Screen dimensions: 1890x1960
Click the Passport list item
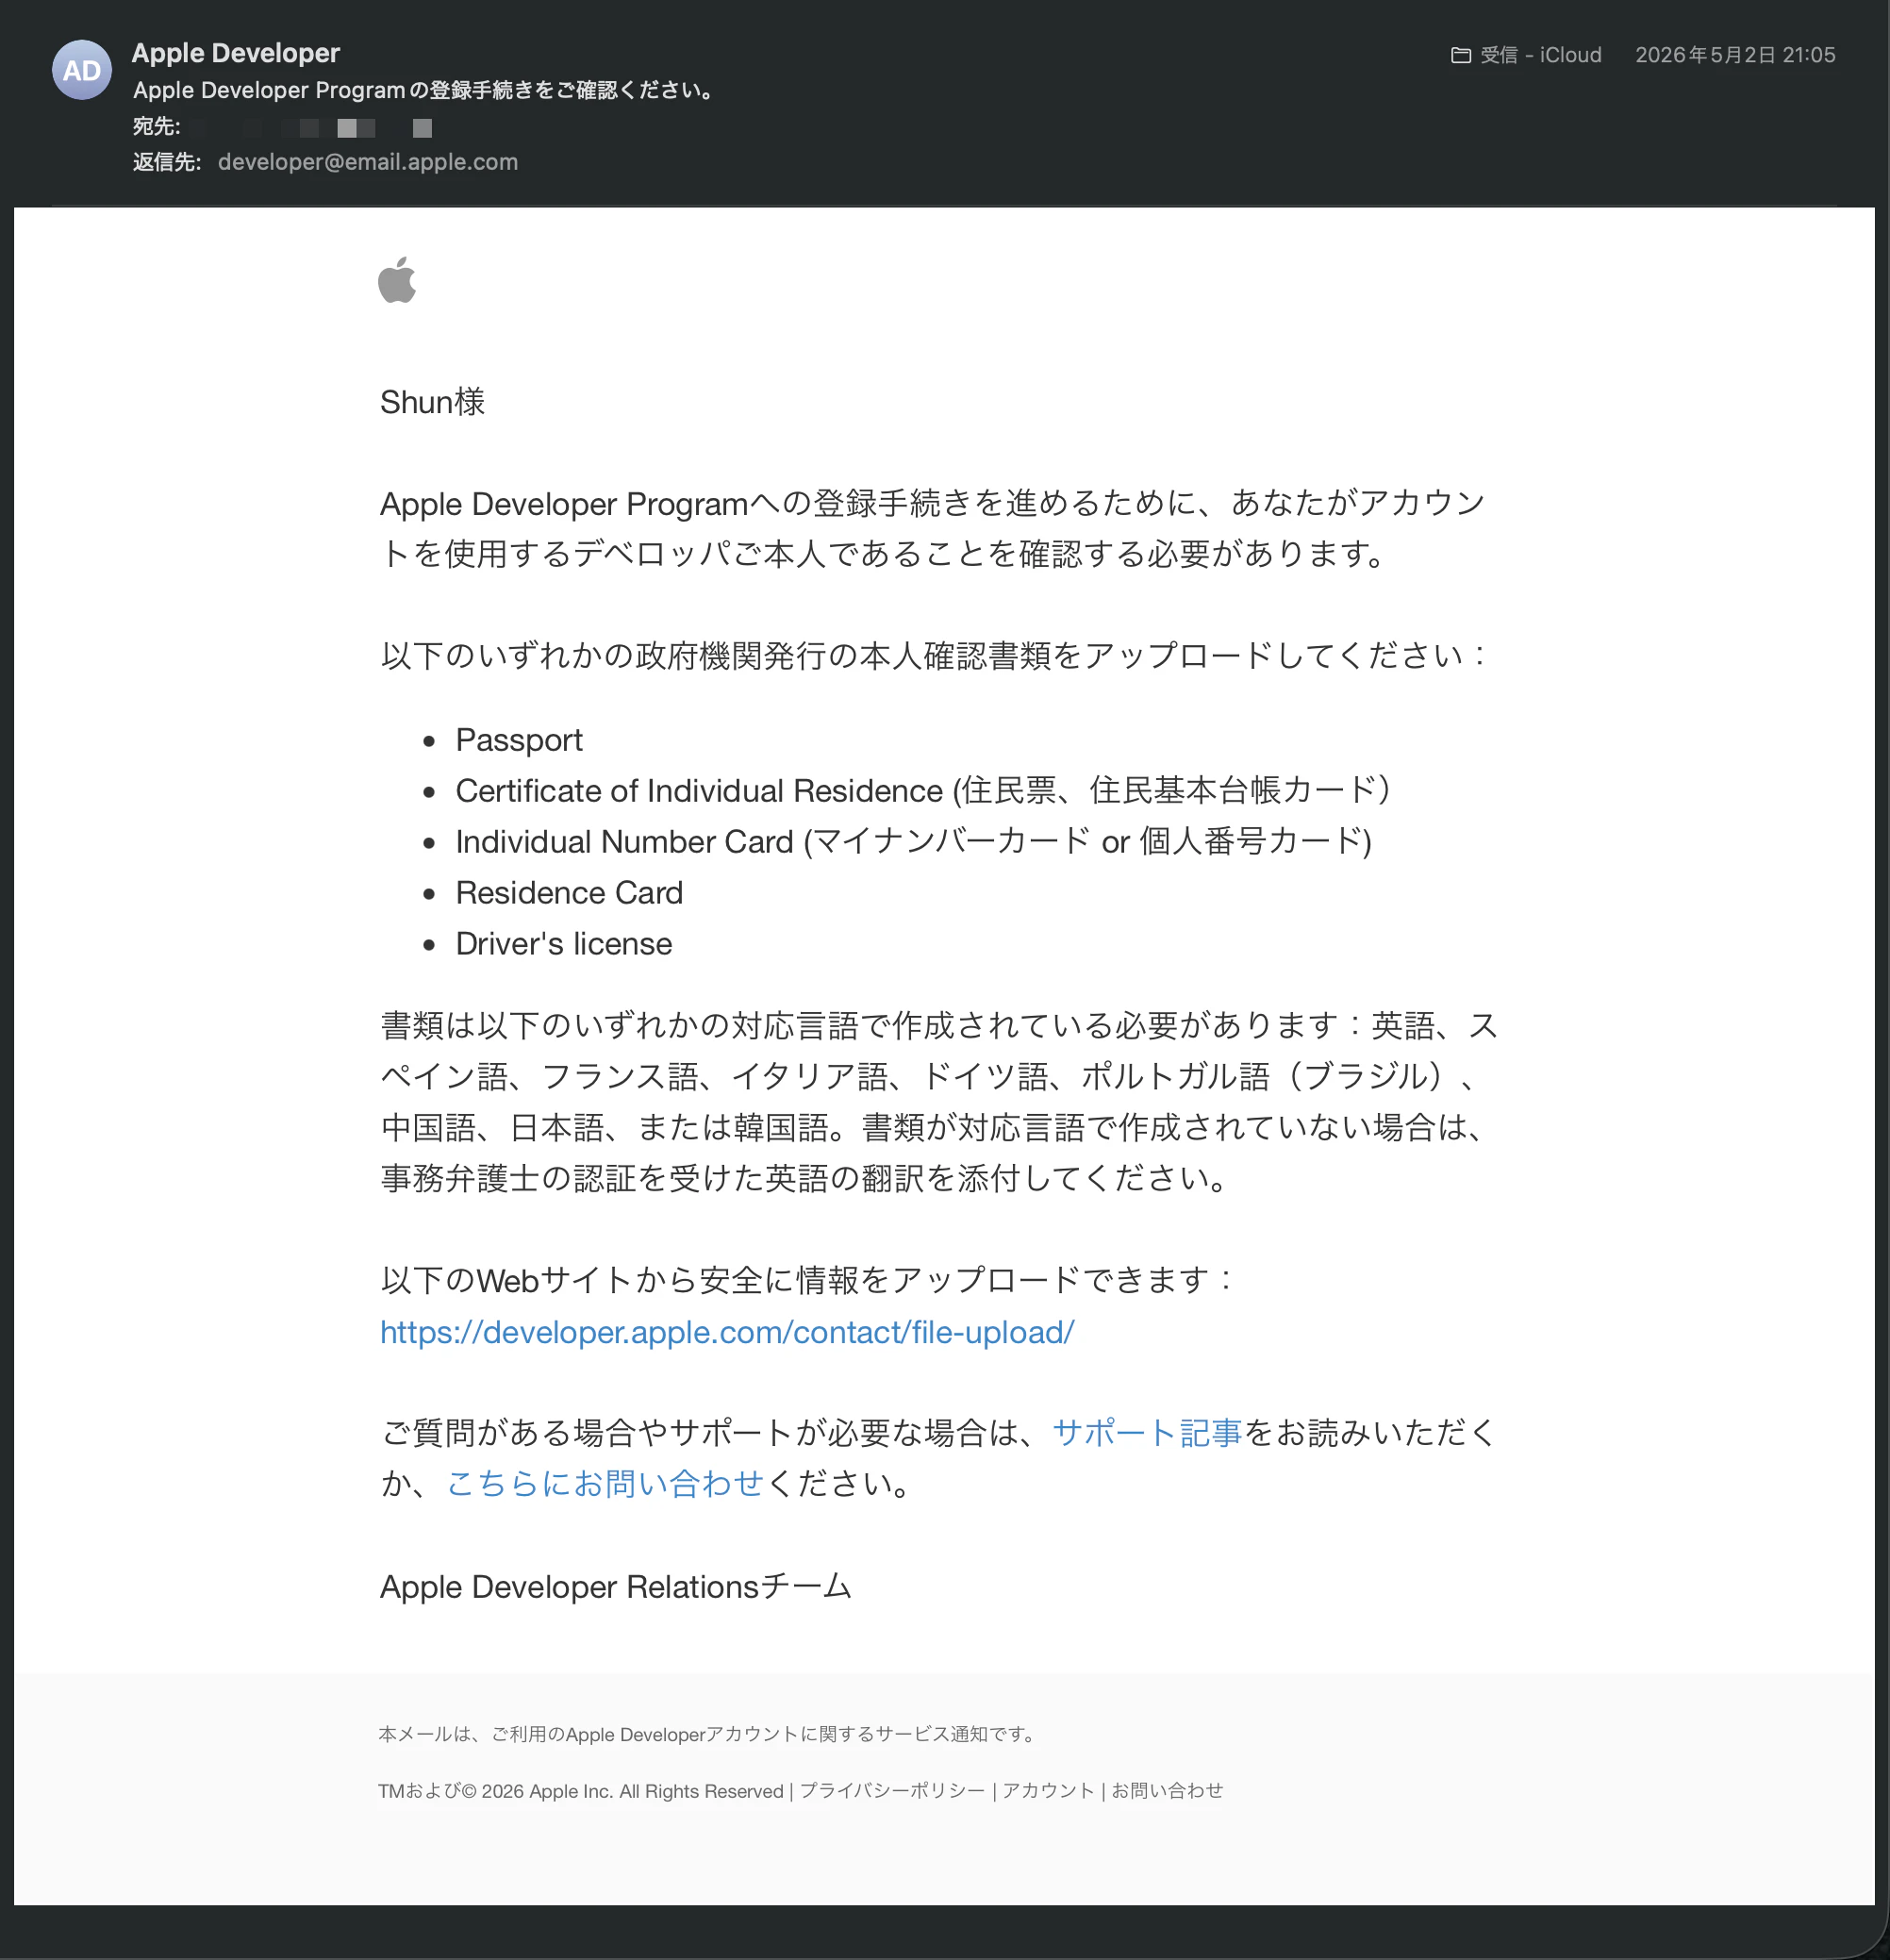[x=519, y=740]
